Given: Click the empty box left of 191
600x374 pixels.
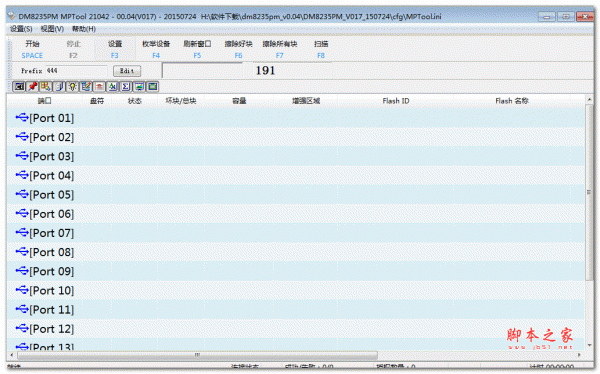Looking at the screenshot, I should (x=202, y=70).
